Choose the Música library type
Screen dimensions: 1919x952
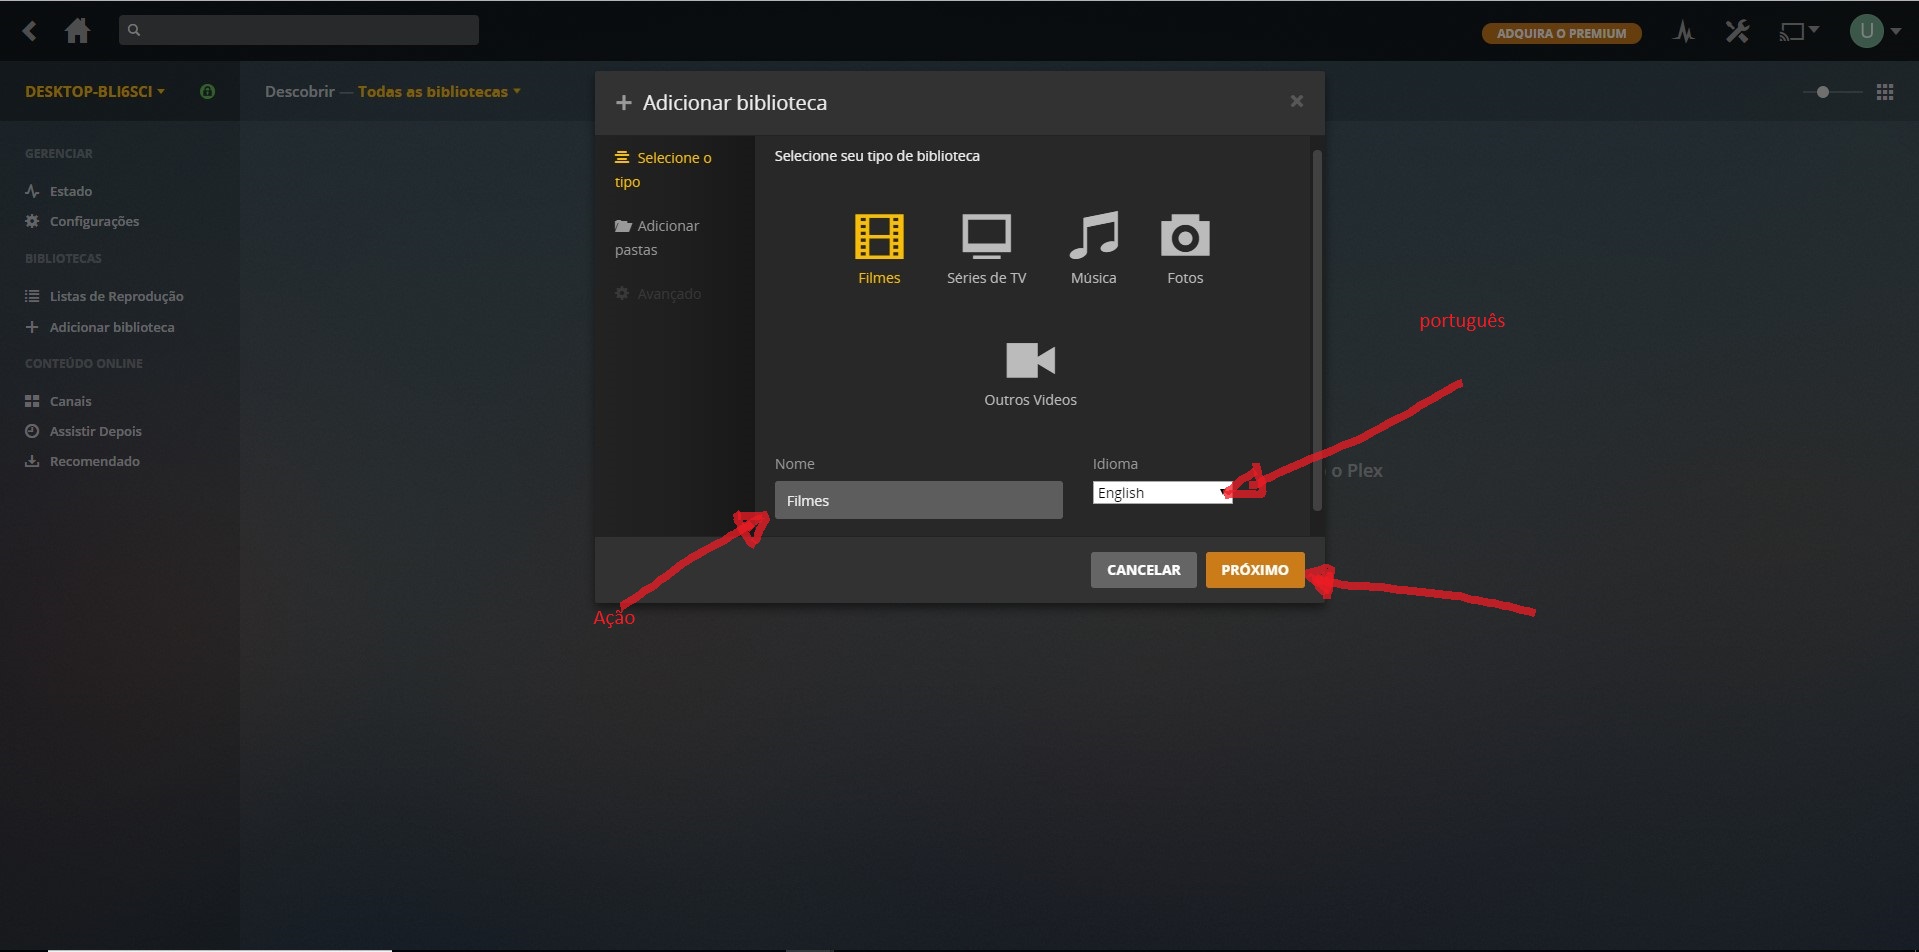point(1093,249)
